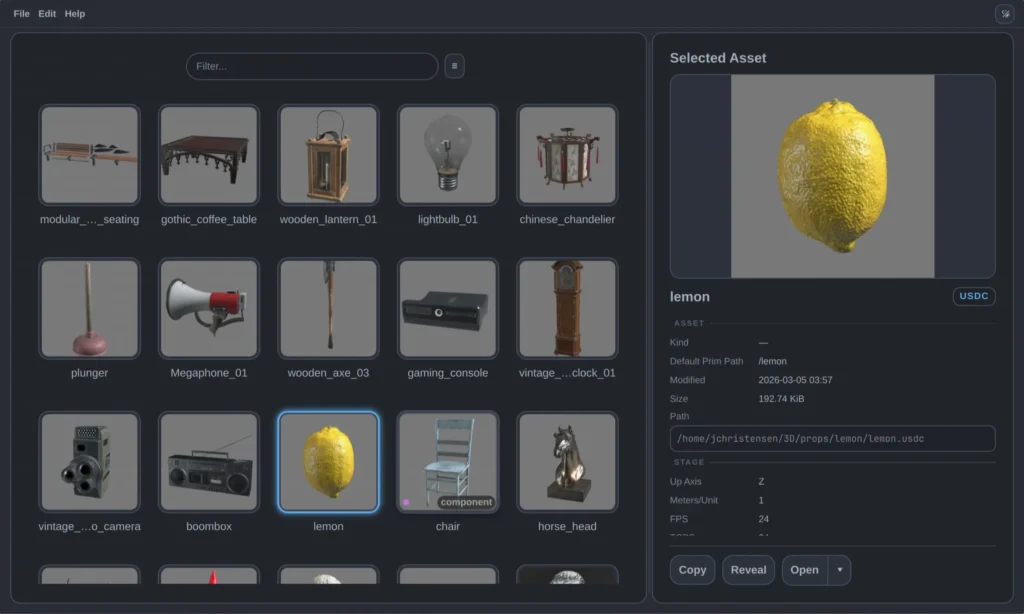This screenshot has width=1024, height=614.
Task: Open the File menu
Action: (21, 14)
